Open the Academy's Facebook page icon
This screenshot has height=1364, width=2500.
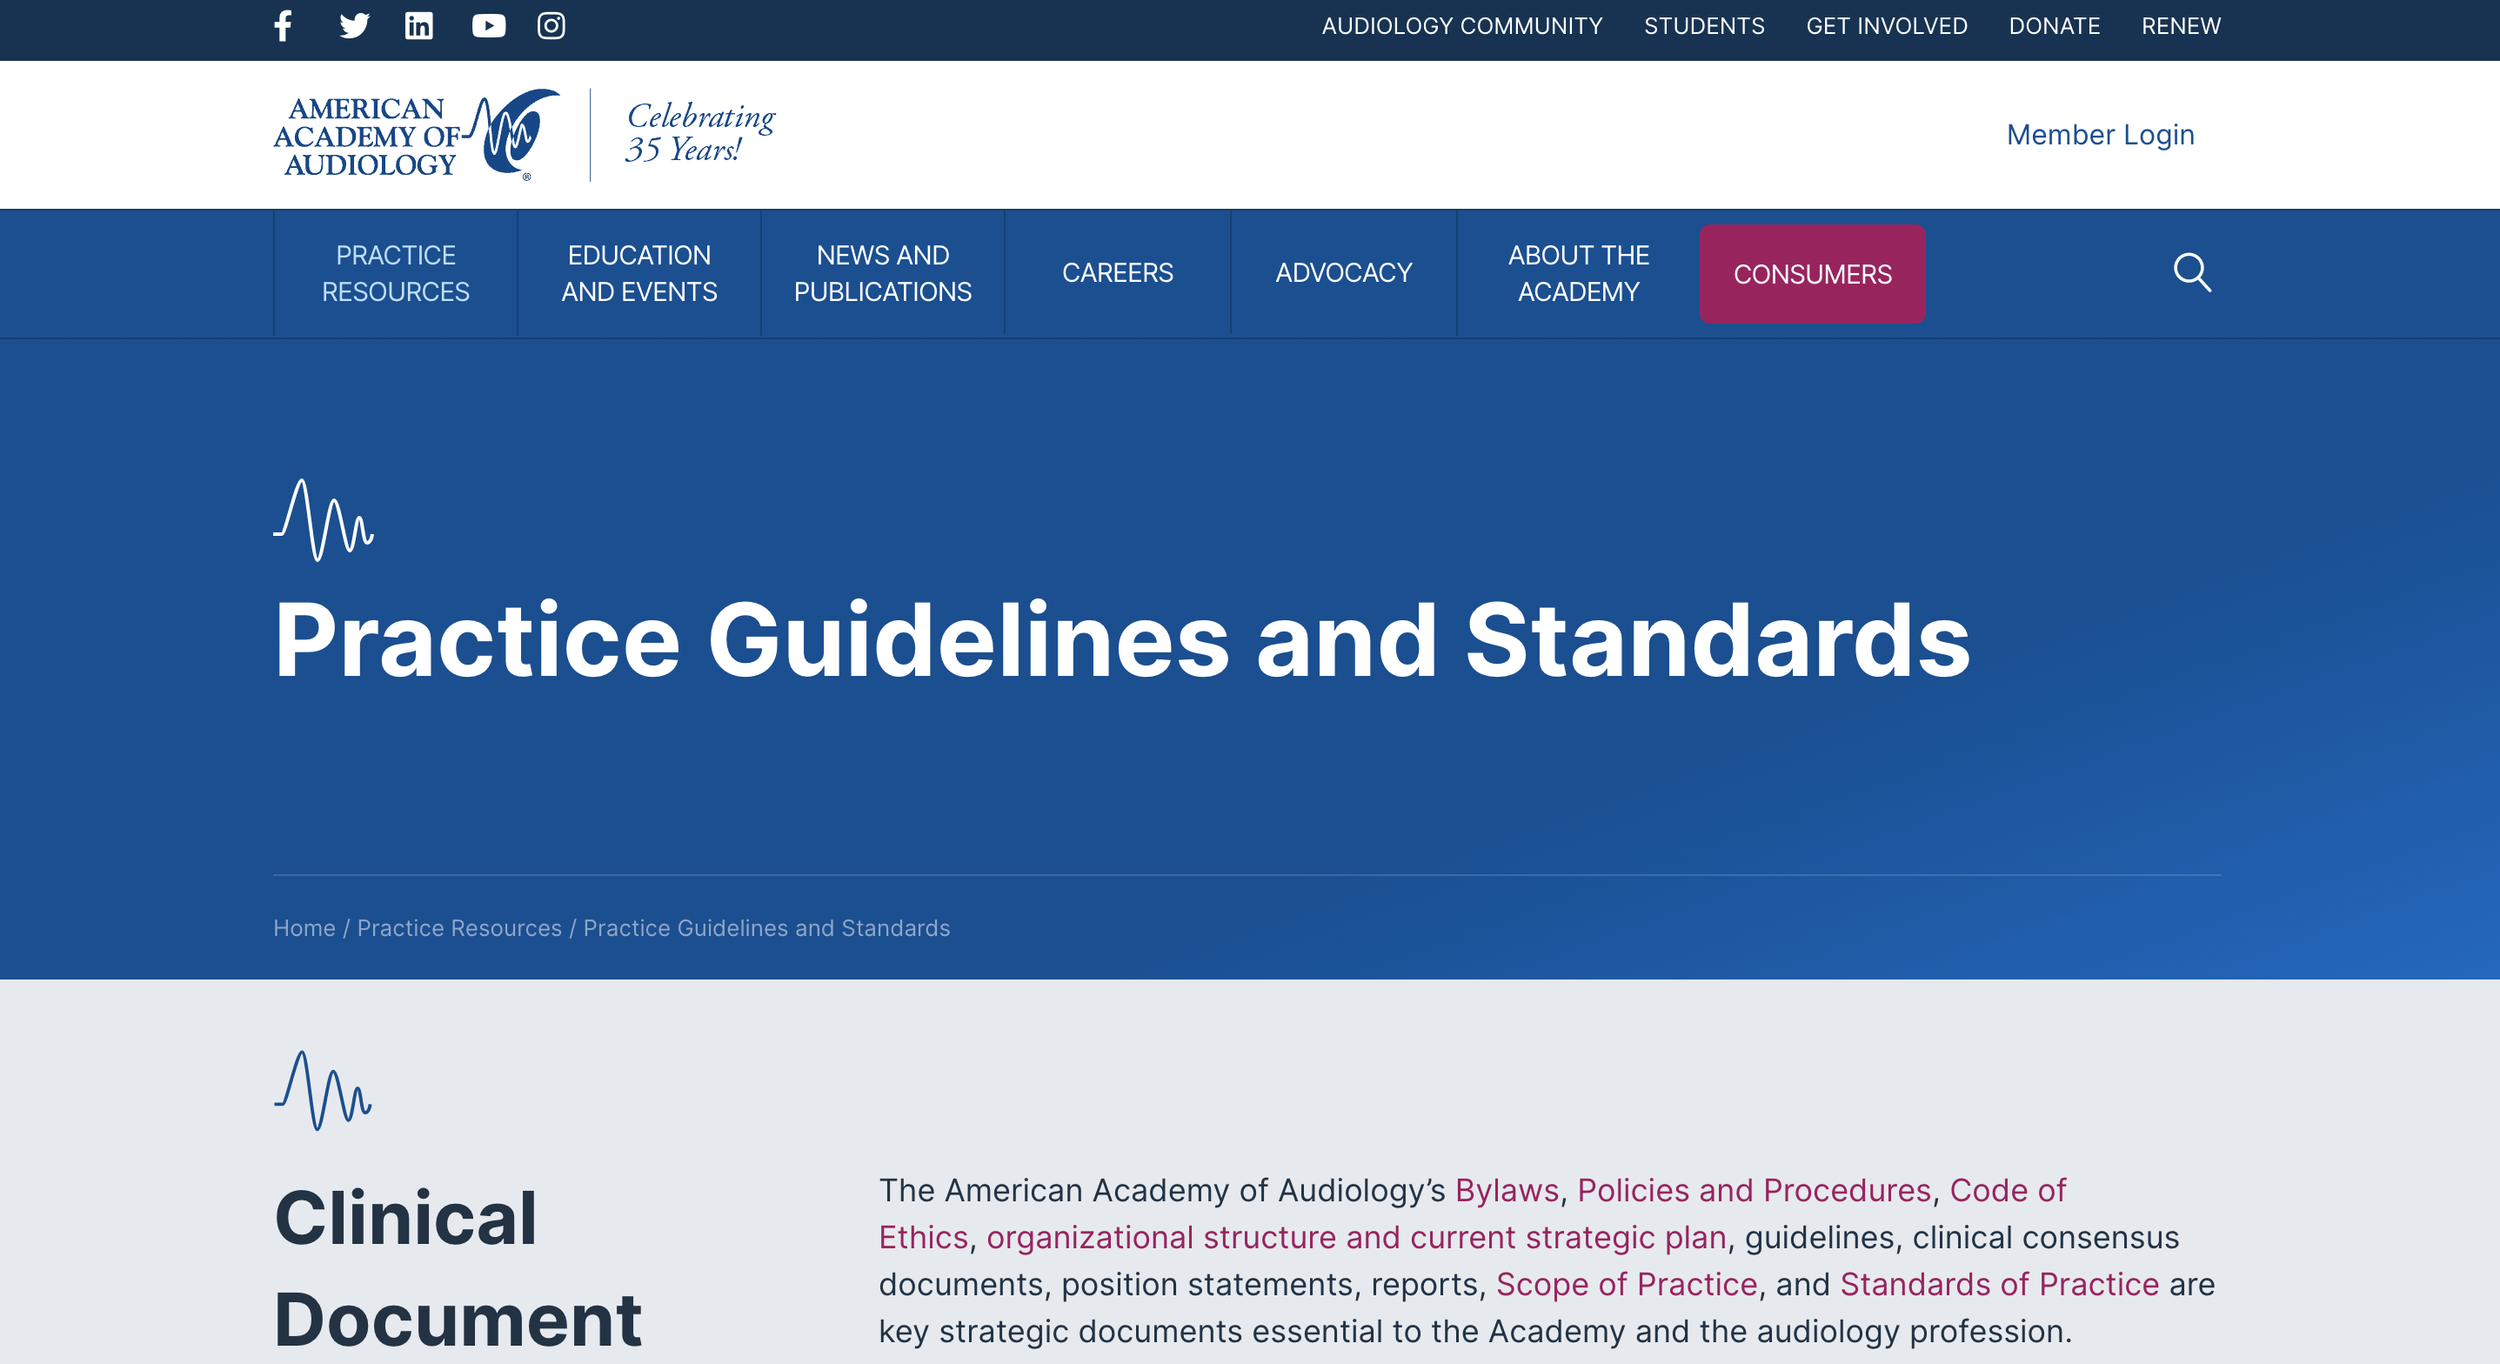(283, 26)
